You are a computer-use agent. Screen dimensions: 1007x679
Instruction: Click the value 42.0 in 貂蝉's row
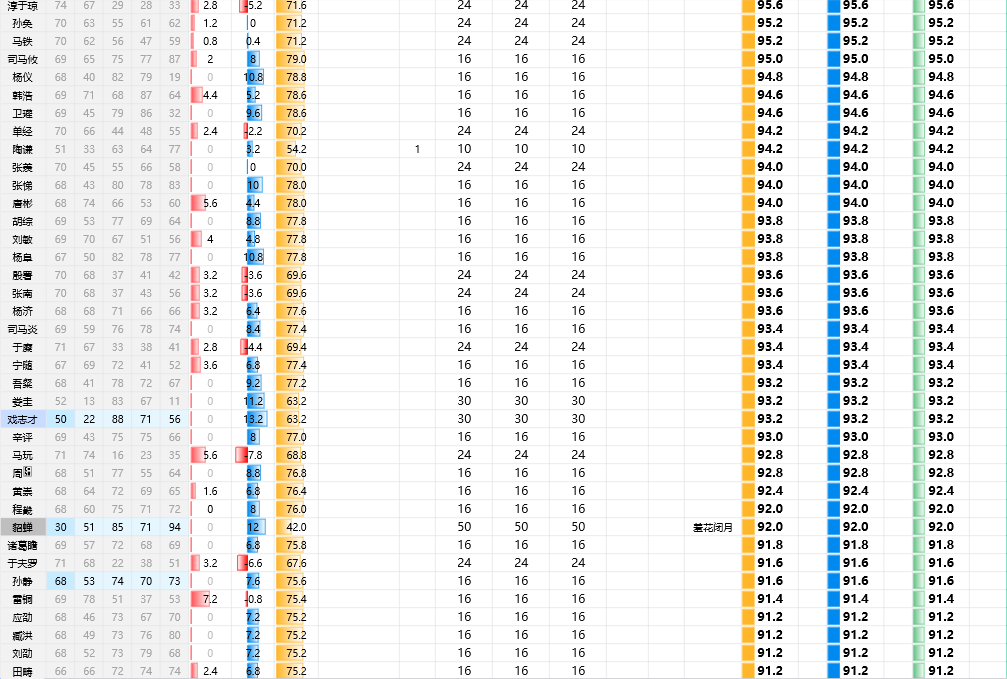(296, 527)
